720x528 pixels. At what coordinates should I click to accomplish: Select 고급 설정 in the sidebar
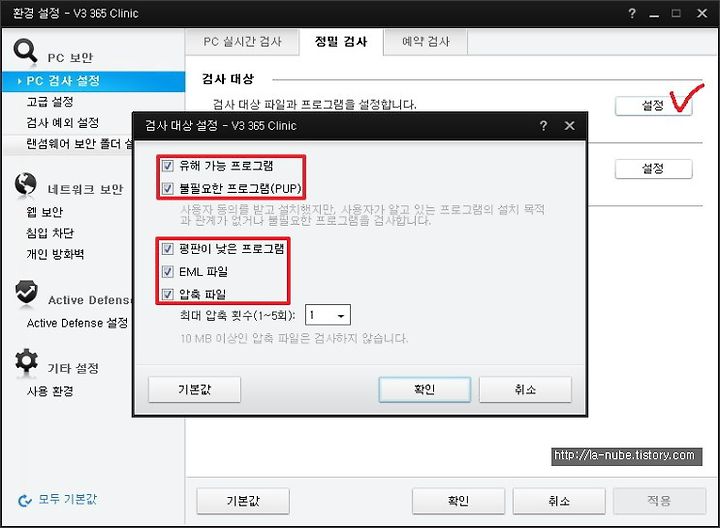pos(50,101)
